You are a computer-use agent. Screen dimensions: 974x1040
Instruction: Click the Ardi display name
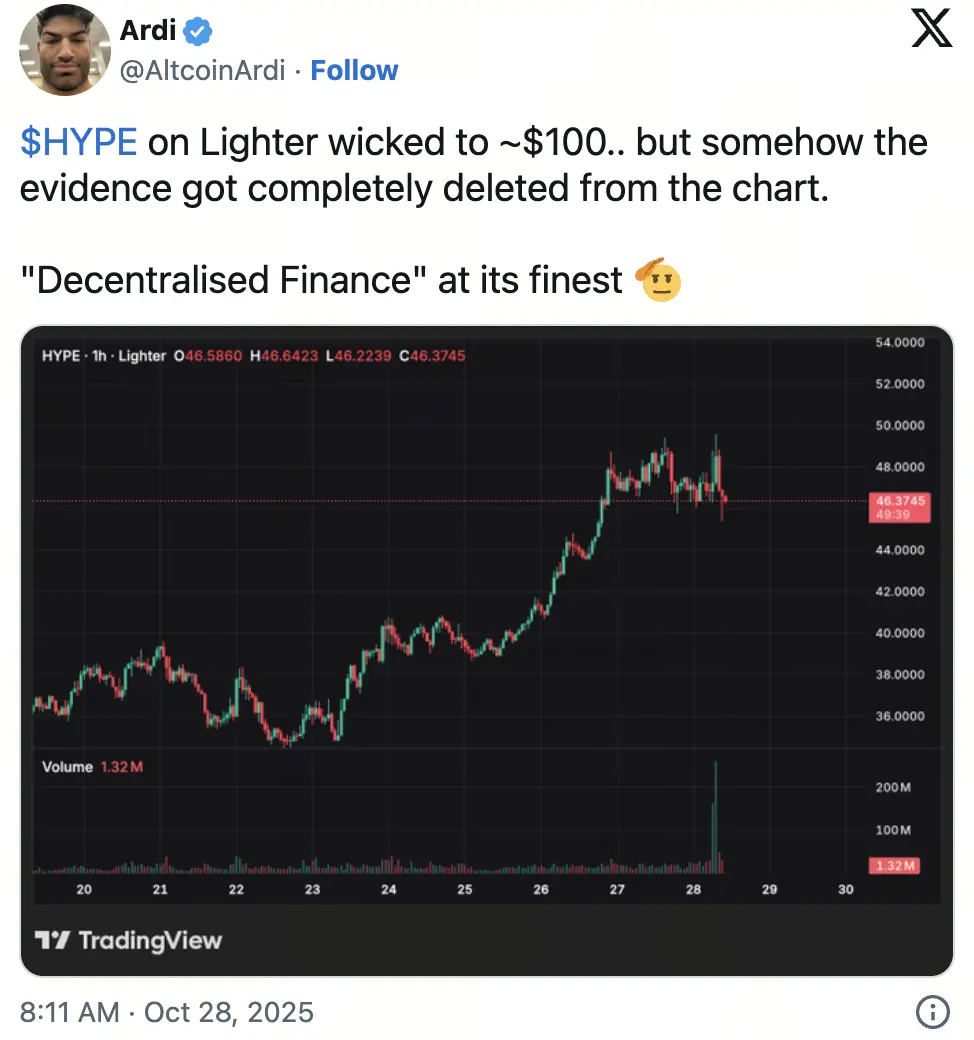(x=148, y=32)
